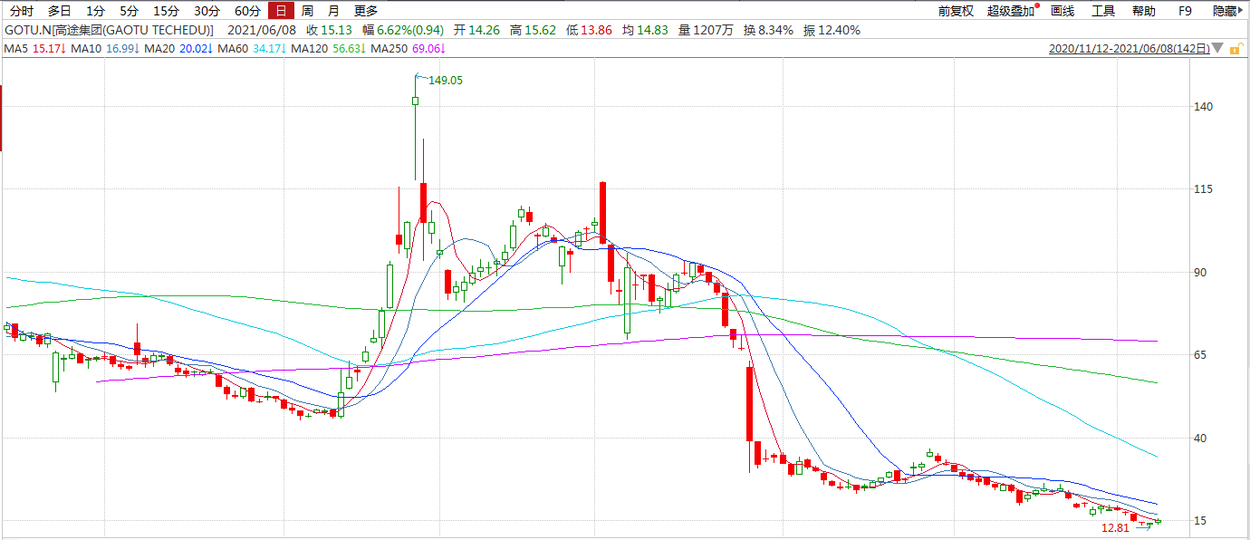This screenshot has width=1250, height=540.
Task: Click the GOTU.N 高途集团 stock title
Action: pyautogui.click(x=109, y=30)
